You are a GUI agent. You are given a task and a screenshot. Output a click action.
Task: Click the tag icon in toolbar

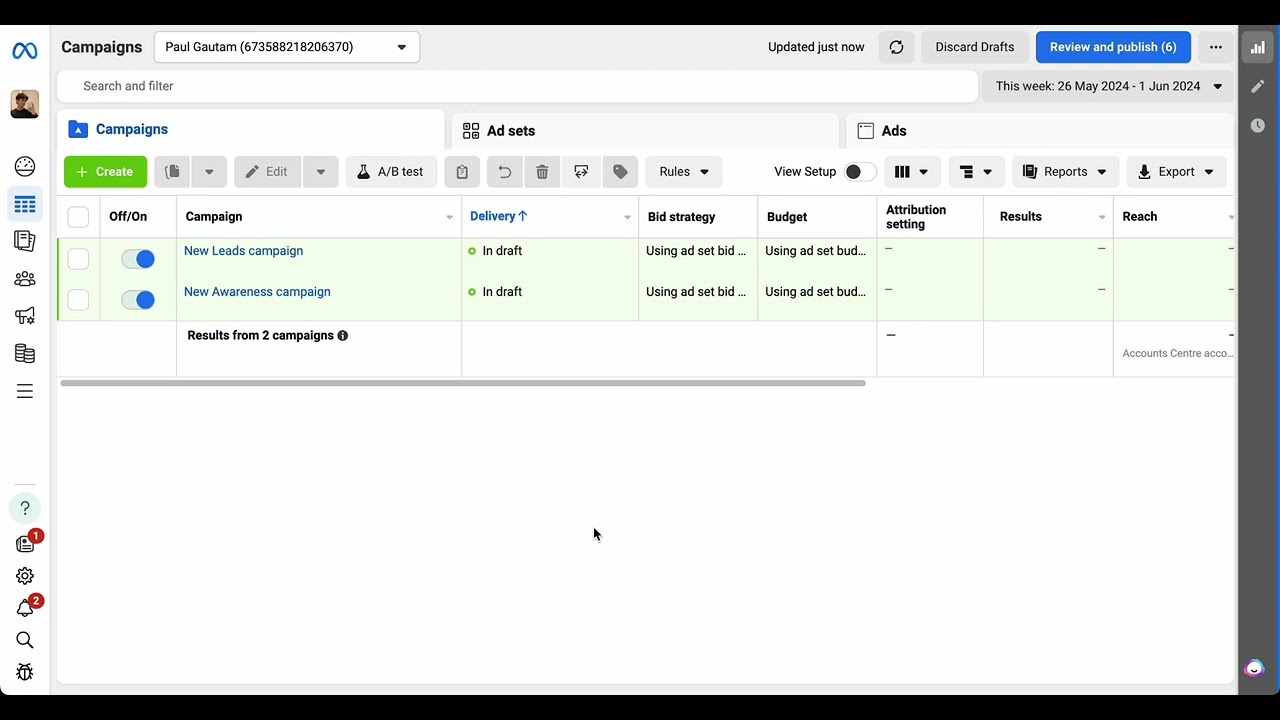click(620, 172)
